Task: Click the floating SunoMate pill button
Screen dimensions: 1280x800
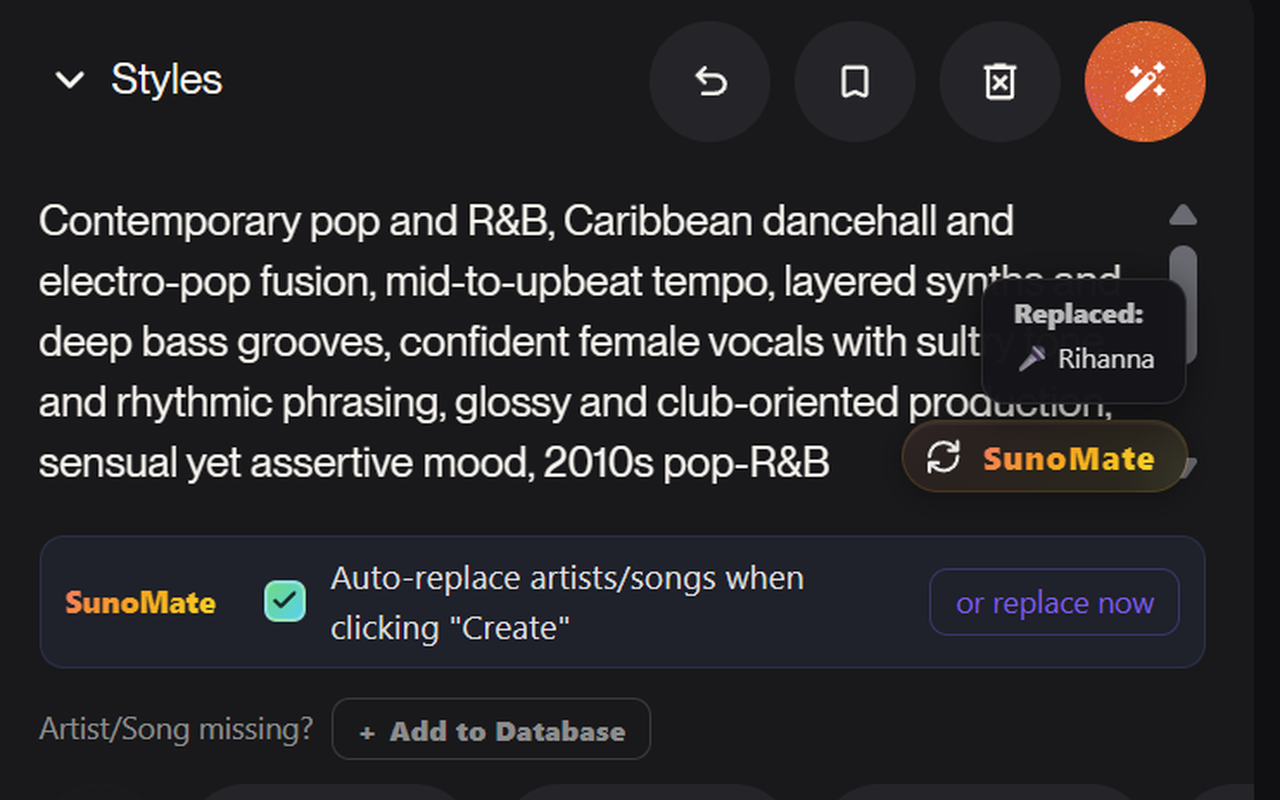Action: pos(1045,458)
